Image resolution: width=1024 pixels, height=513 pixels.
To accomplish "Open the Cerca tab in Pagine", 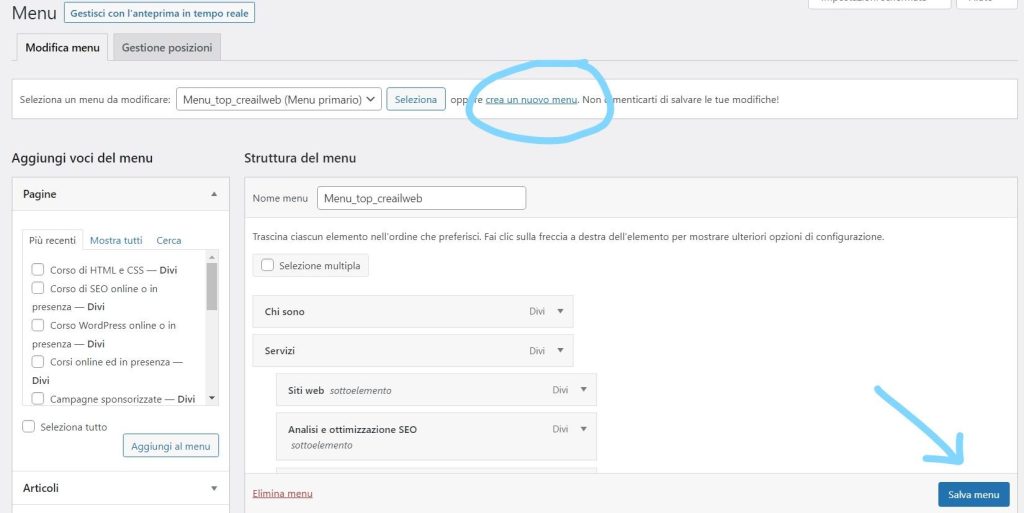I will [168, 240].
